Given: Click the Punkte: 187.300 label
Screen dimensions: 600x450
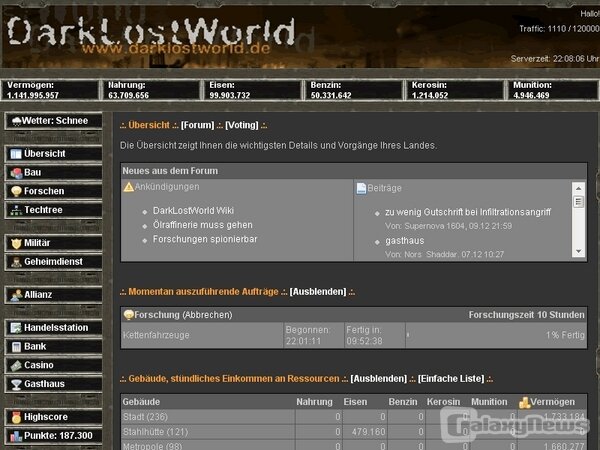Looking at the screenshot, I should pos(58,436).
